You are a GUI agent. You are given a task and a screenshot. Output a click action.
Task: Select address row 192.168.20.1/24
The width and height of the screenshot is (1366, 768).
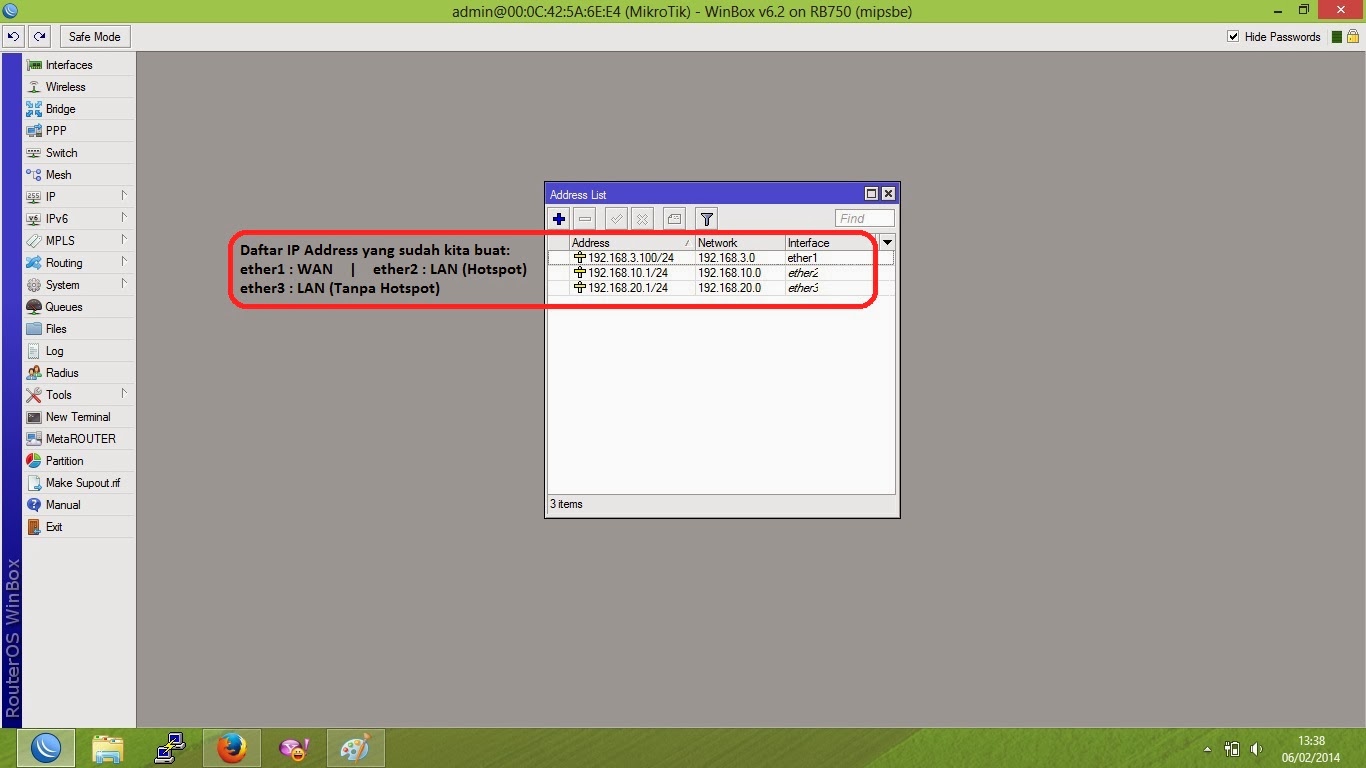click(x=721, y=288)
